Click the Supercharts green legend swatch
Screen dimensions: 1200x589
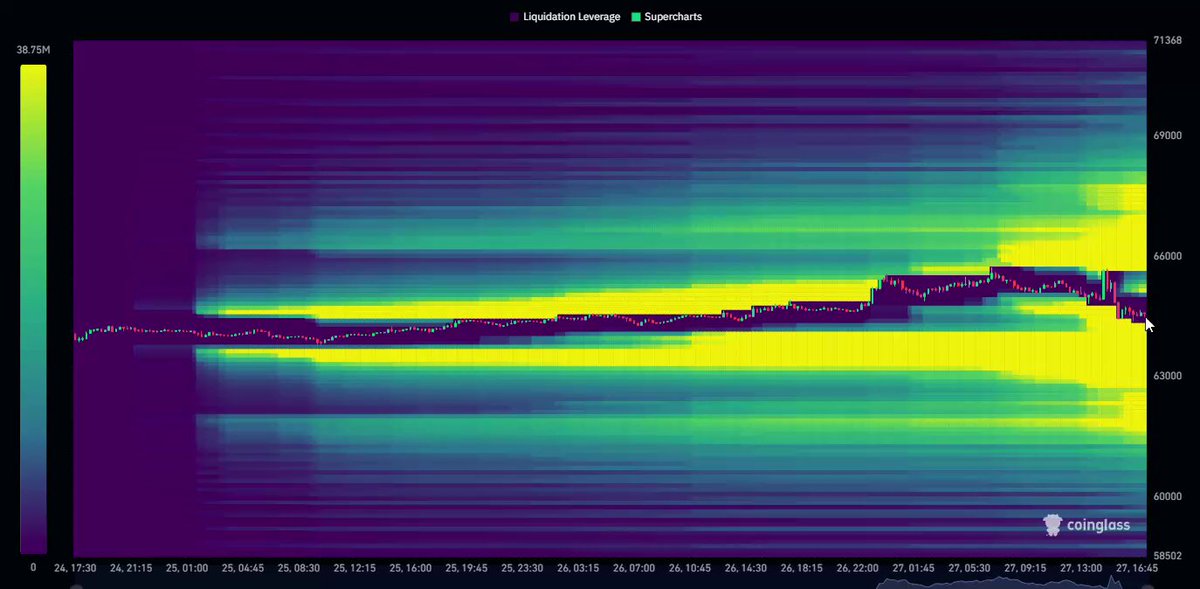click(634, 17)
